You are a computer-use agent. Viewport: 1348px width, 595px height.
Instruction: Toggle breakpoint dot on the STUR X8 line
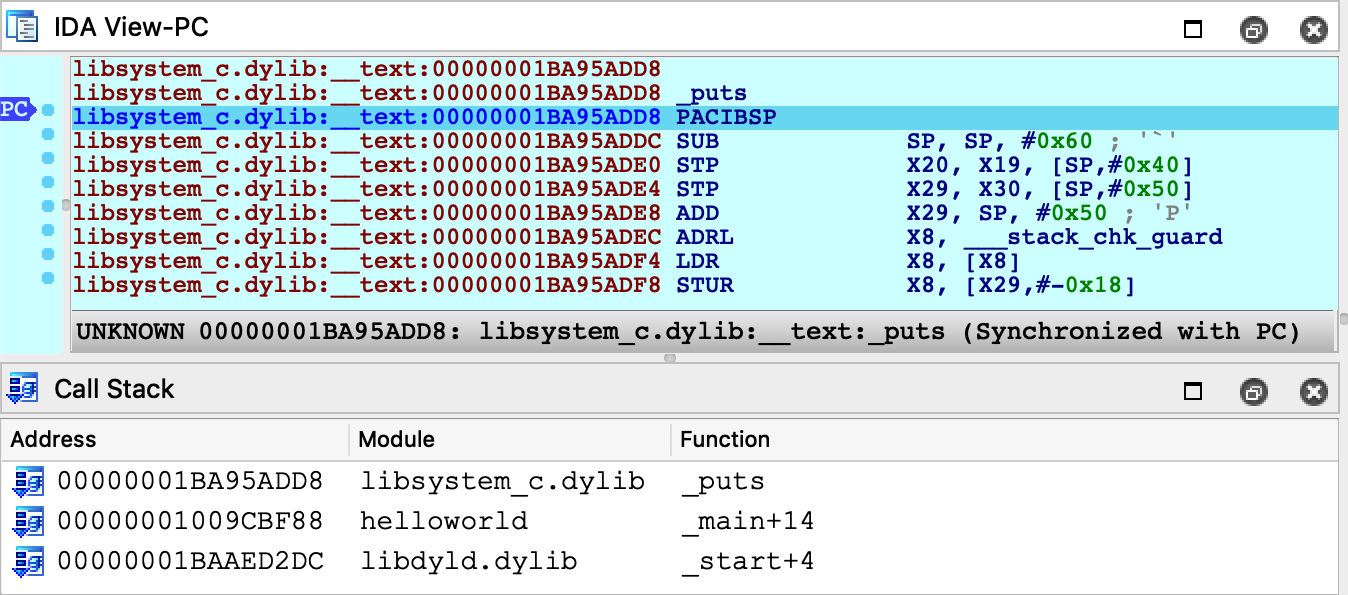coord(47,278)
